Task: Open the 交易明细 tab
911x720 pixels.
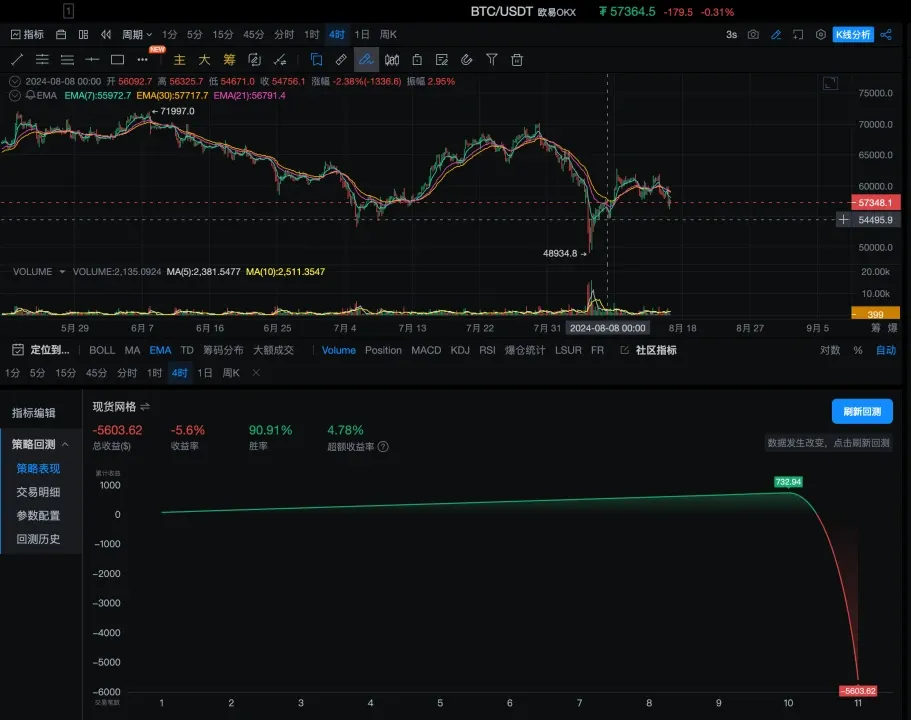Action: pos(38,492)
